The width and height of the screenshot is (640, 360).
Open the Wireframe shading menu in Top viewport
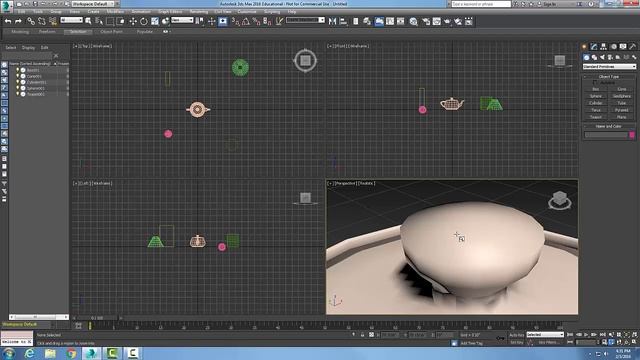click(x=103, y=46)
